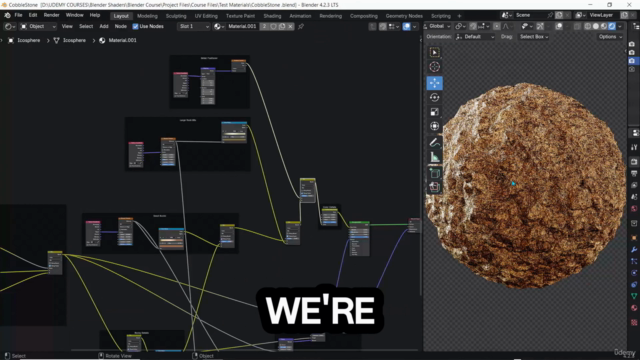Click the ViewLayer name field

pos(603,15)
